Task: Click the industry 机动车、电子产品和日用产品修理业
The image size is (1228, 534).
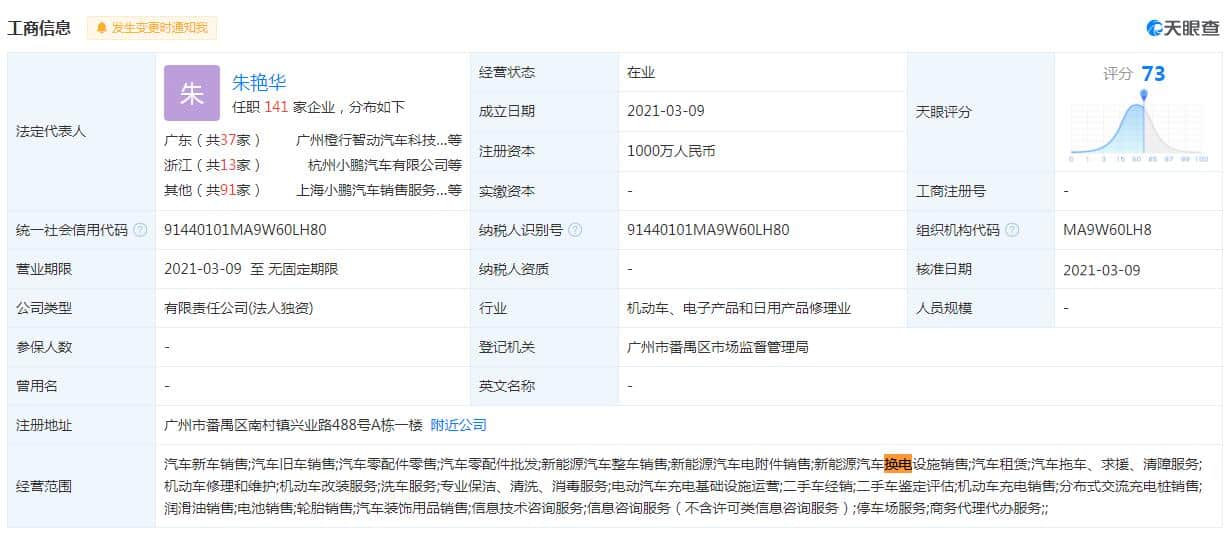Action: tap(739, 308)
